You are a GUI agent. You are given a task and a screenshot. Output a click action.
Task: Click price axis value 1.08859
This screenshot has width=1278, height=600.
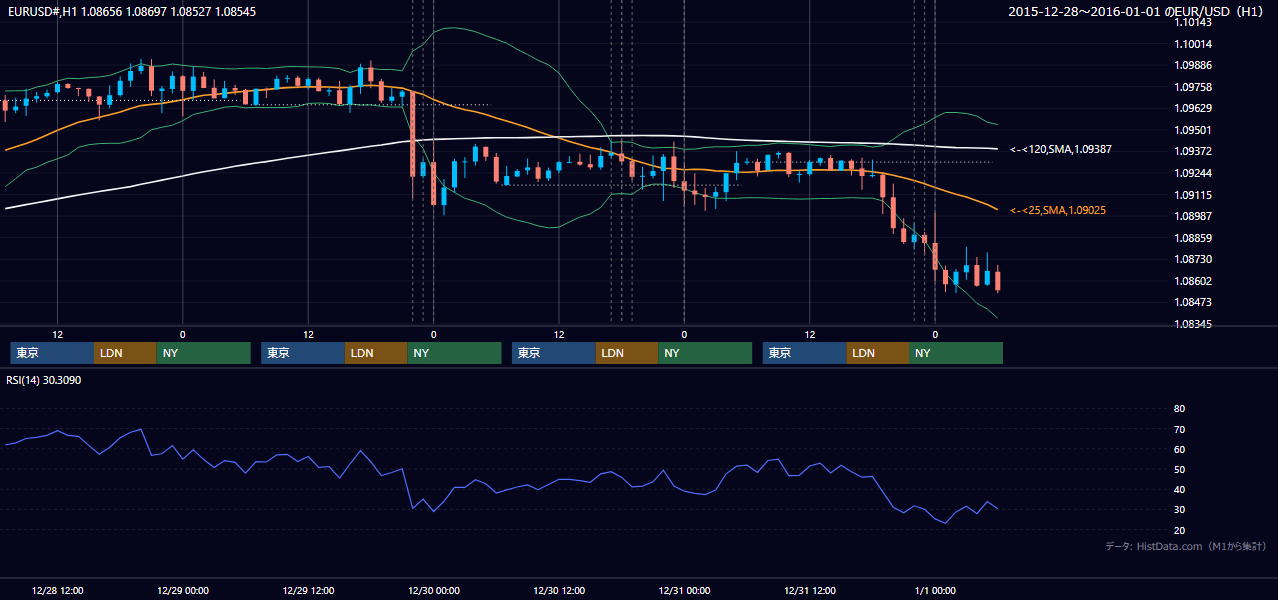(1192, 238)
